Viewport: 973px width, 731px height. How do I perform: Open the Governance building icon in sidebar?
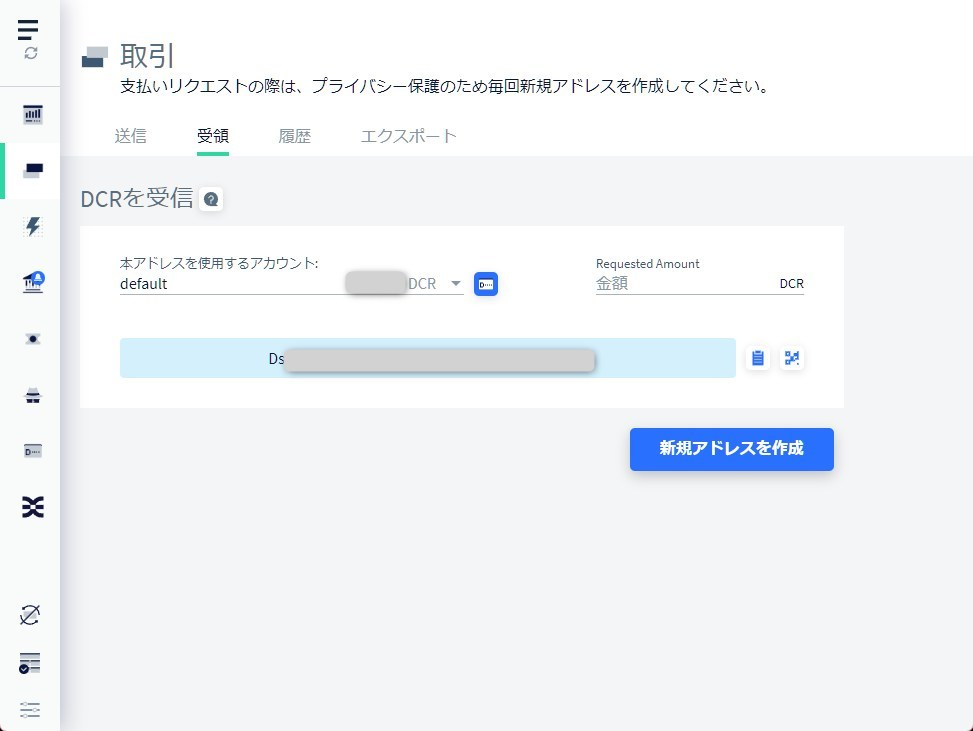click(x=32, y=284)
